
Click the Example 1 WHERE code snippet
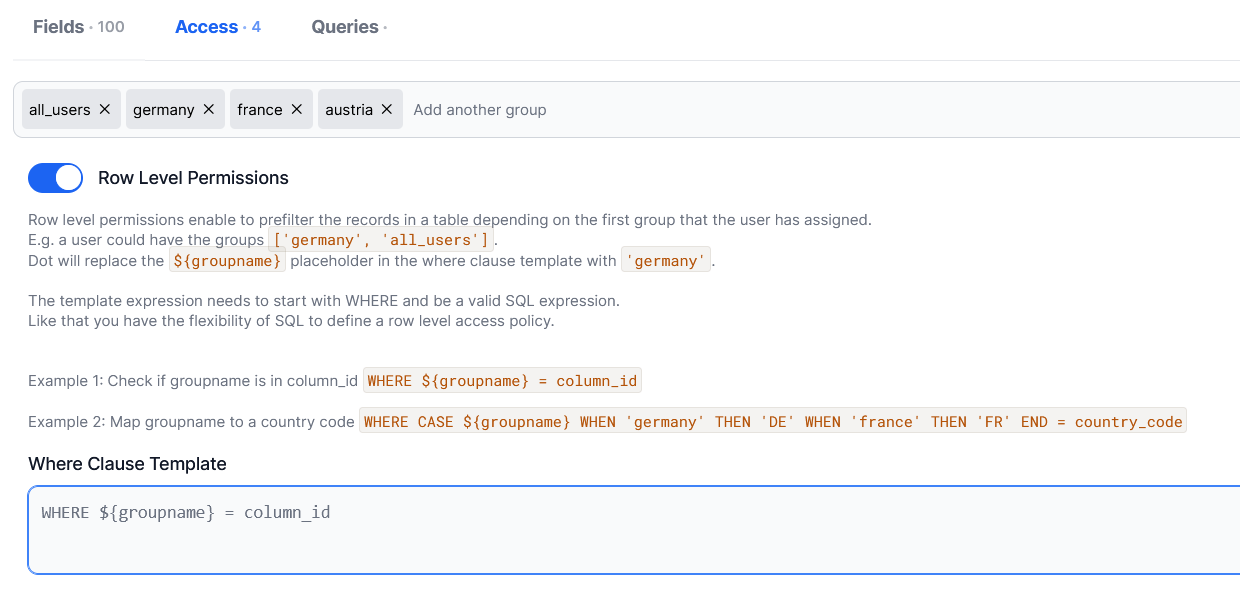click(501, 381)
